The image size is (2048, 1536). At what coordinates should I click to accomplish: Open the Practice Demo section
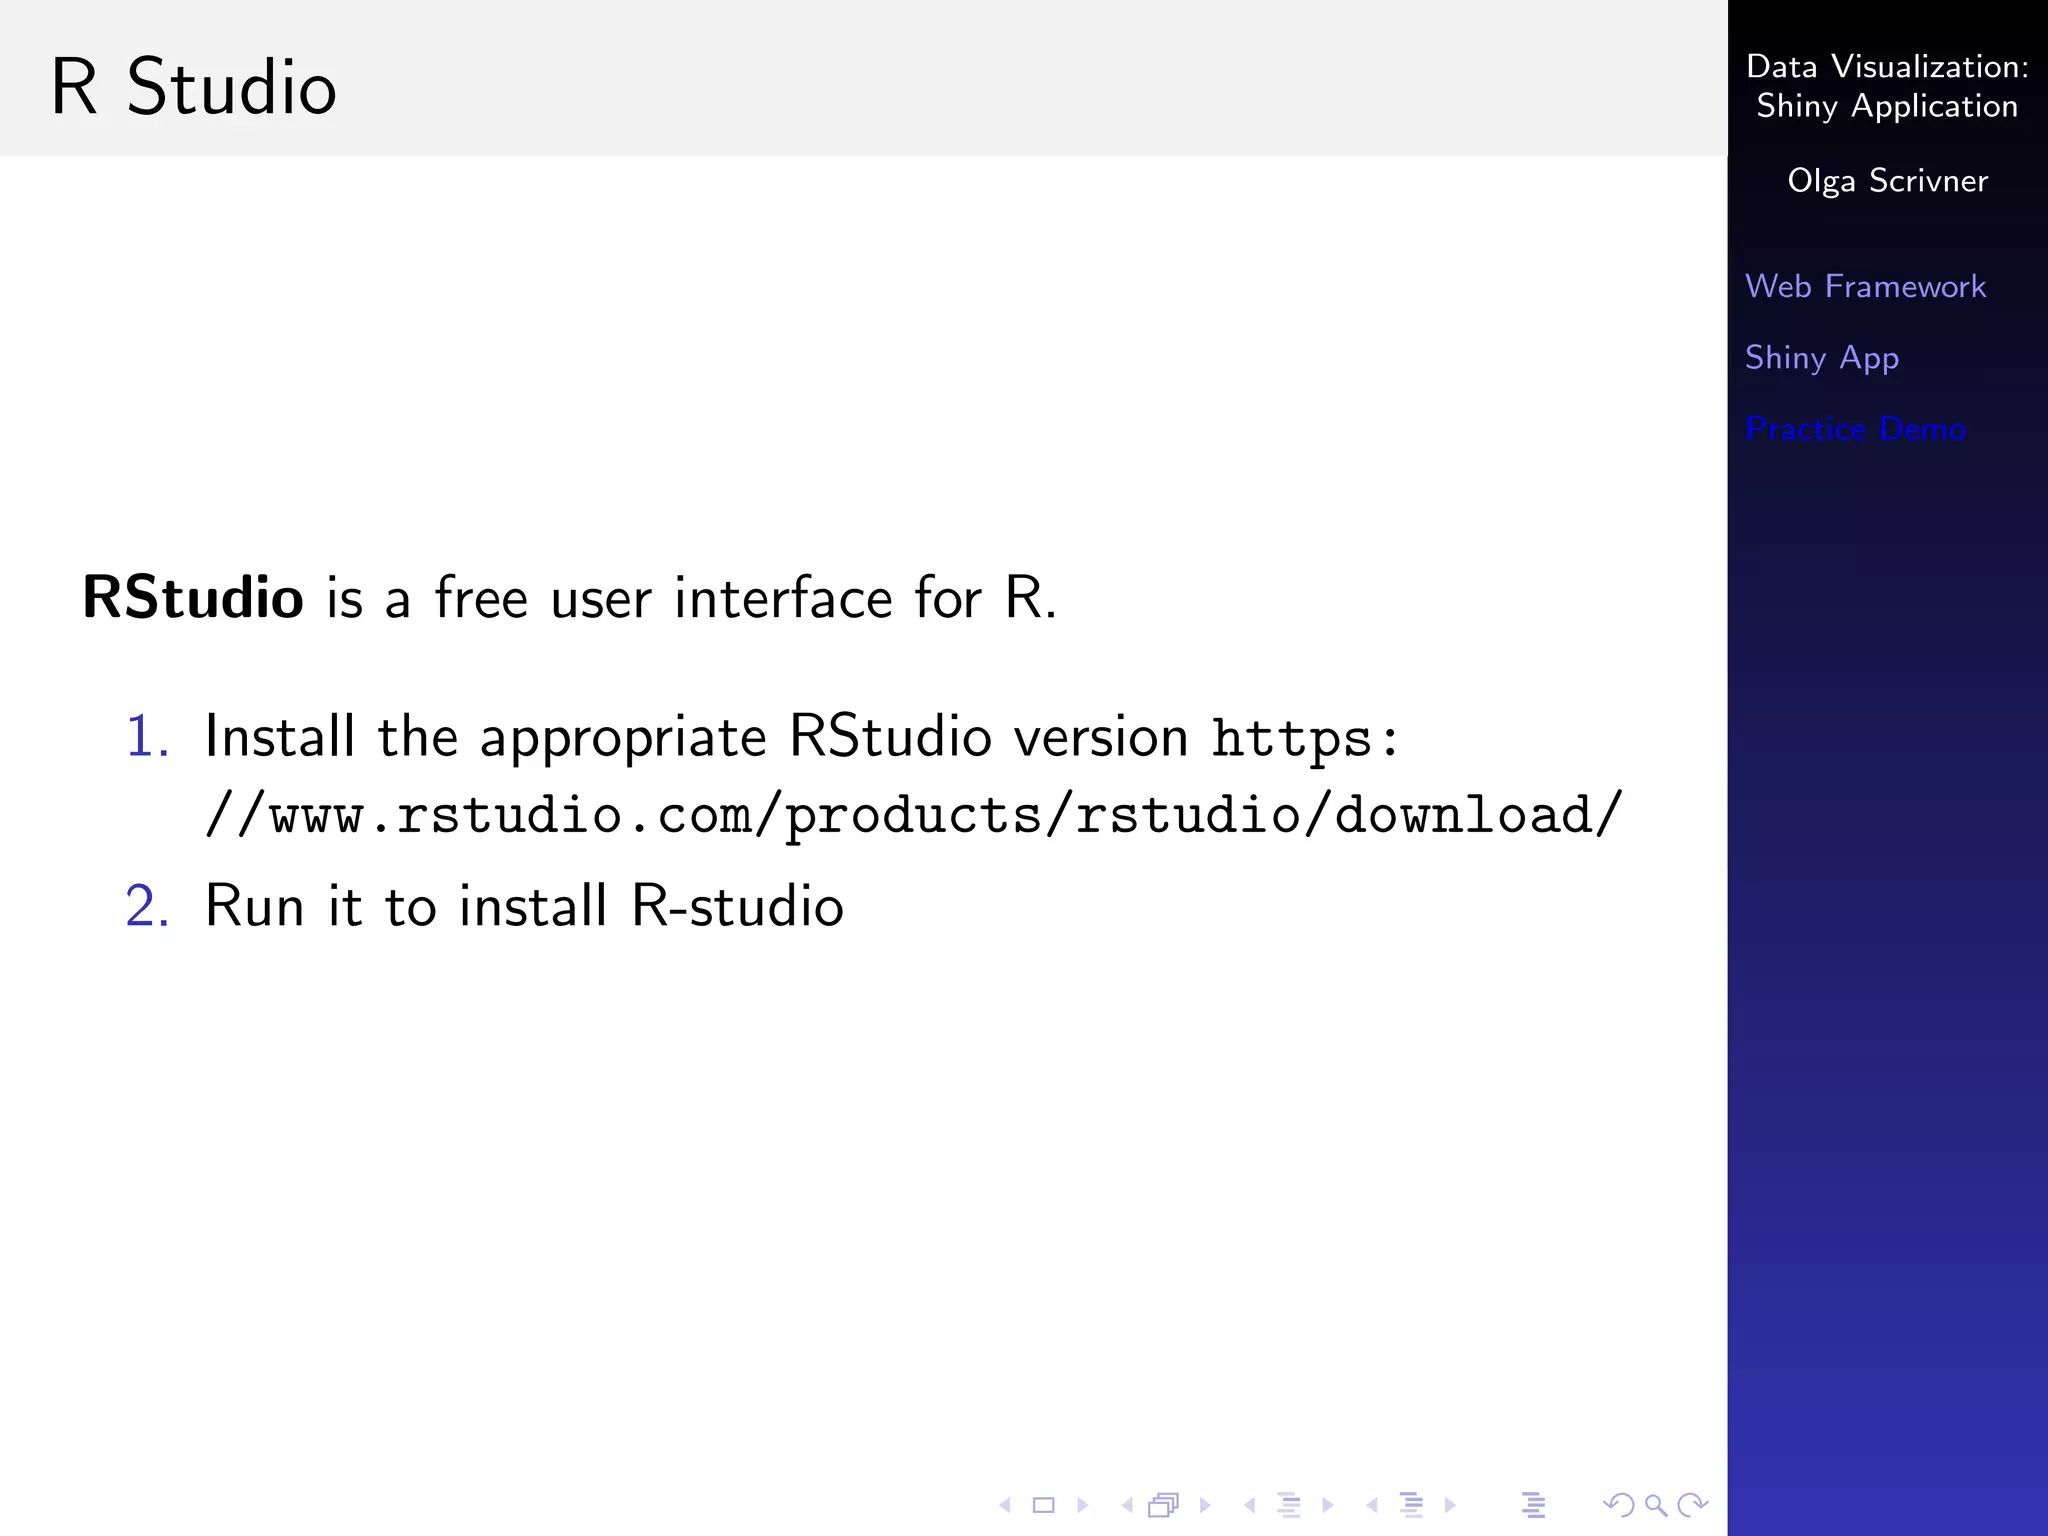click(x=1855, y=429)
